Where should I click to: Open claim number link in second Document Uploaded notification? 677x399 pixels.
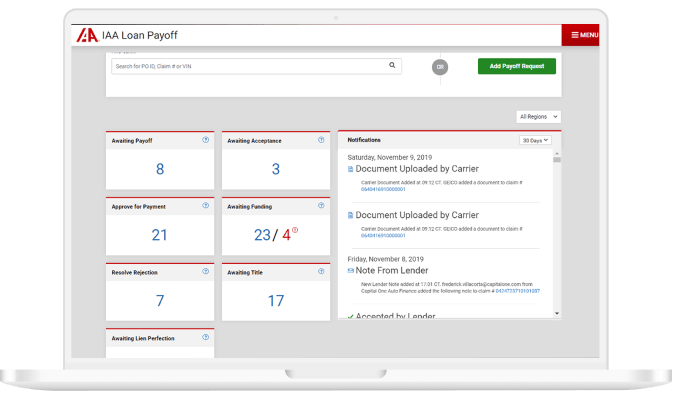(383, 236)
